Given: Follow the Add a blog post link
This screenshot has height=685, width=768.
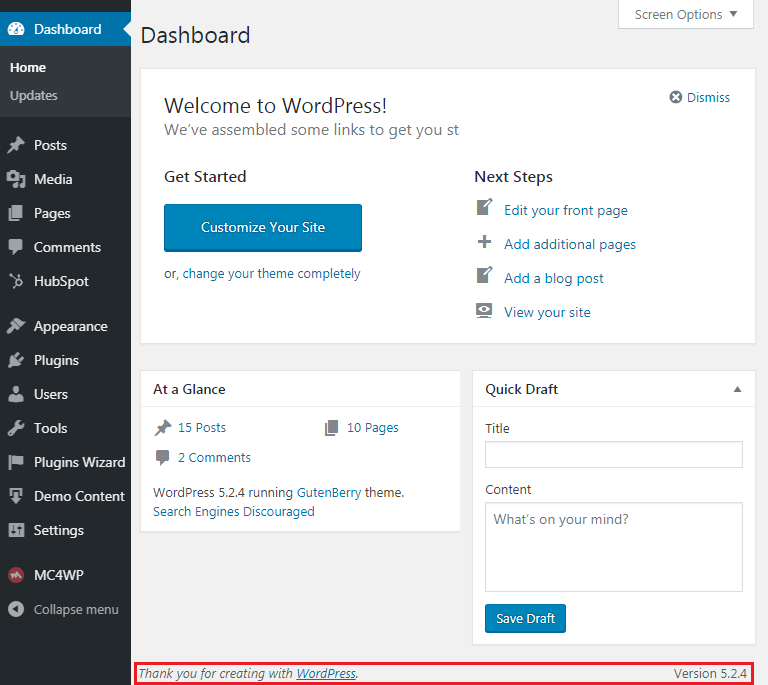Looking at the screenshot, I should point(554,278).
